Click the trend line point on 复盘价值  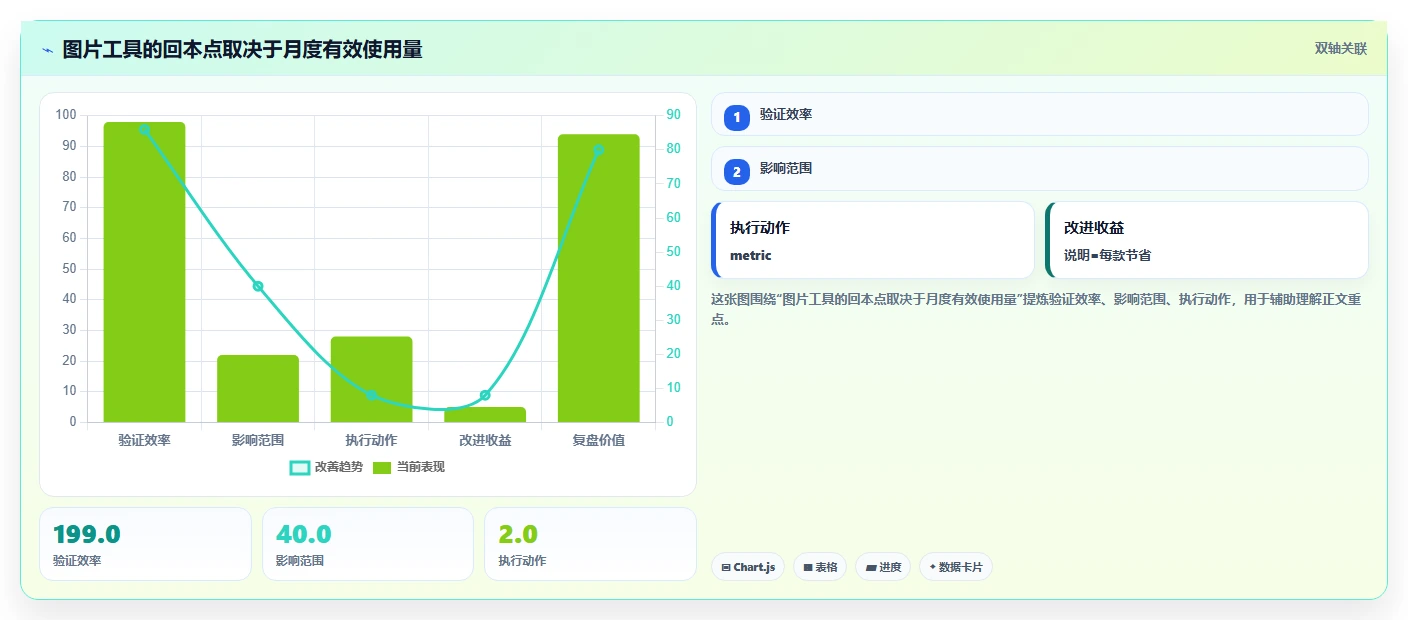click(599, 150)
